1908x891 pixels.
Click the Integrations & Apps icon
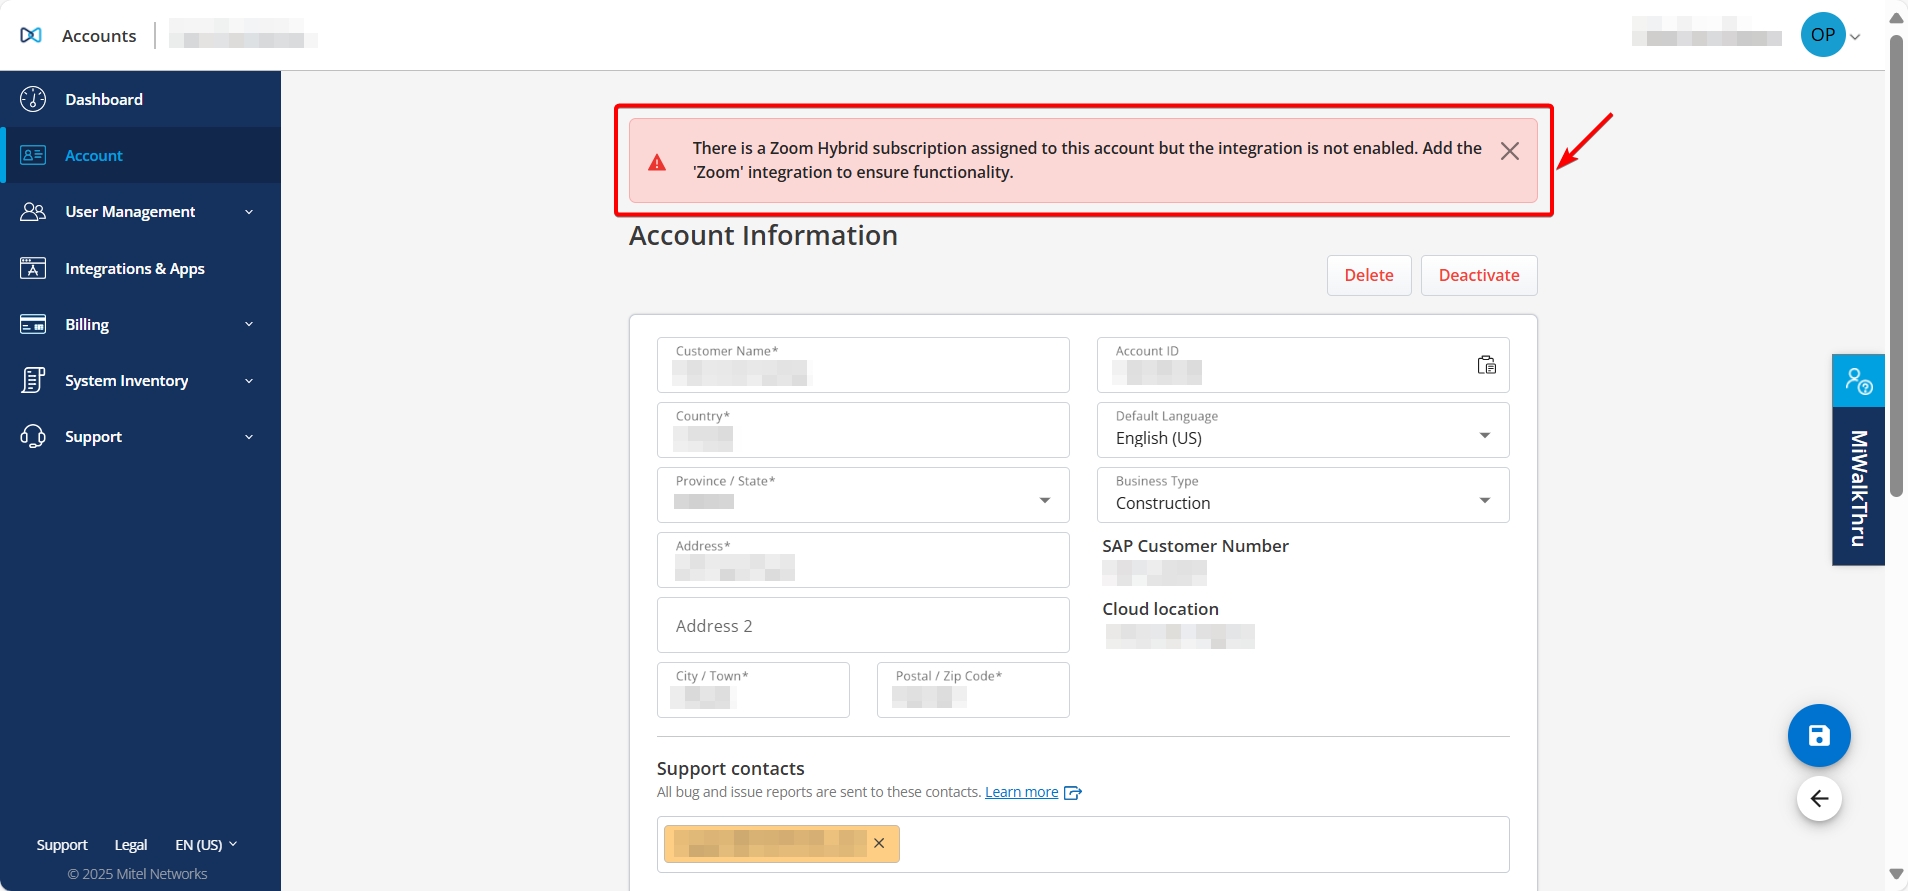33,268
